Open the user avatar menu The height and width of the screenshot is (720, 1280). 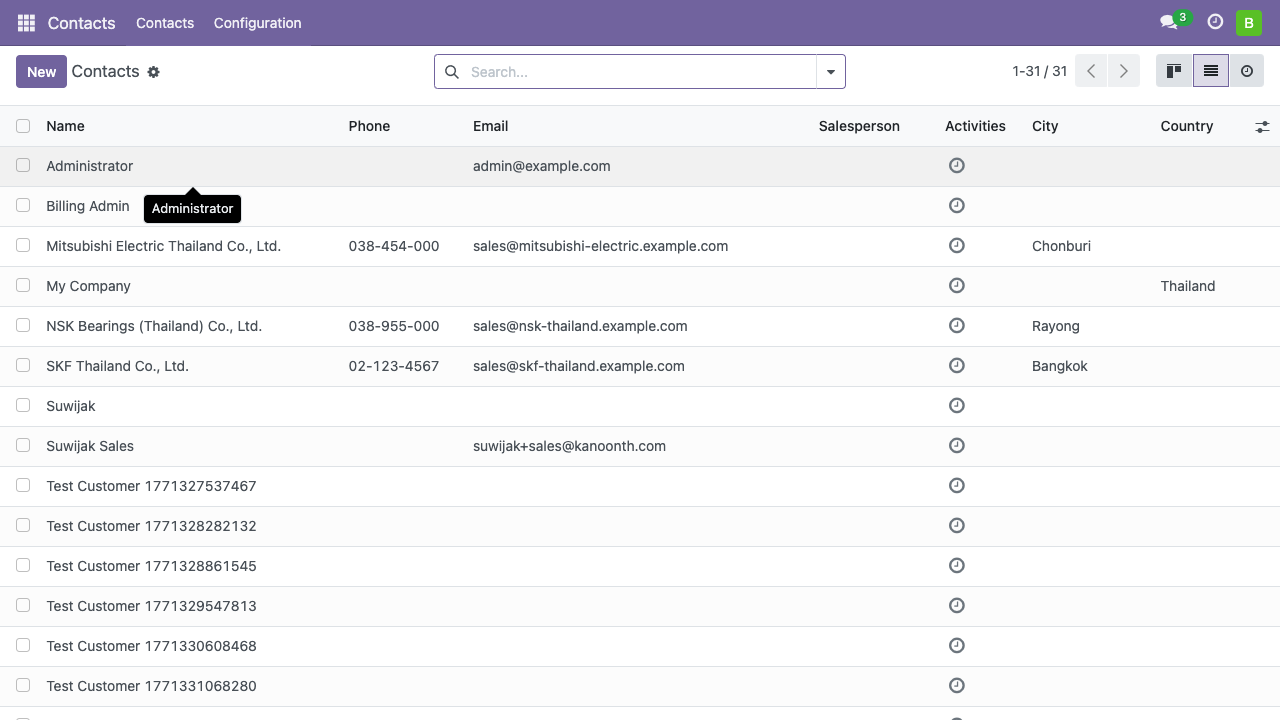click(x=1248, y=23)
